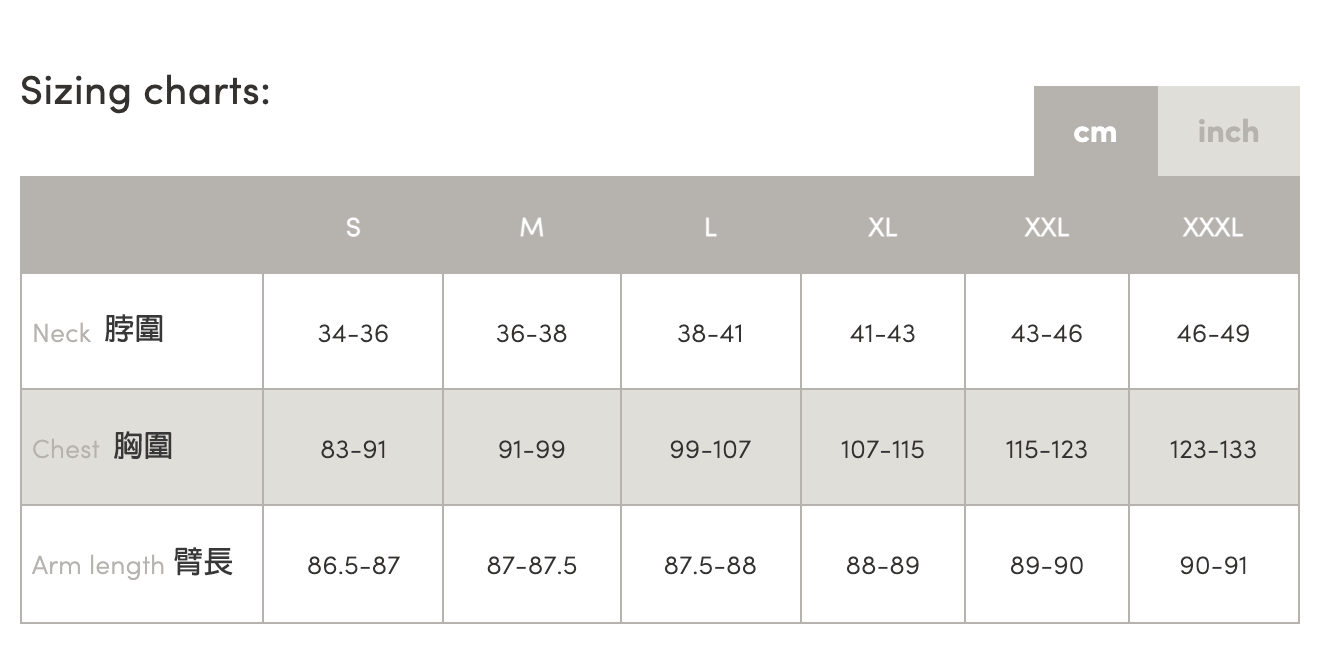Screen dimensions: 1328x650
Task: Click the Neck row label
Action: click(x=98, y=331)
